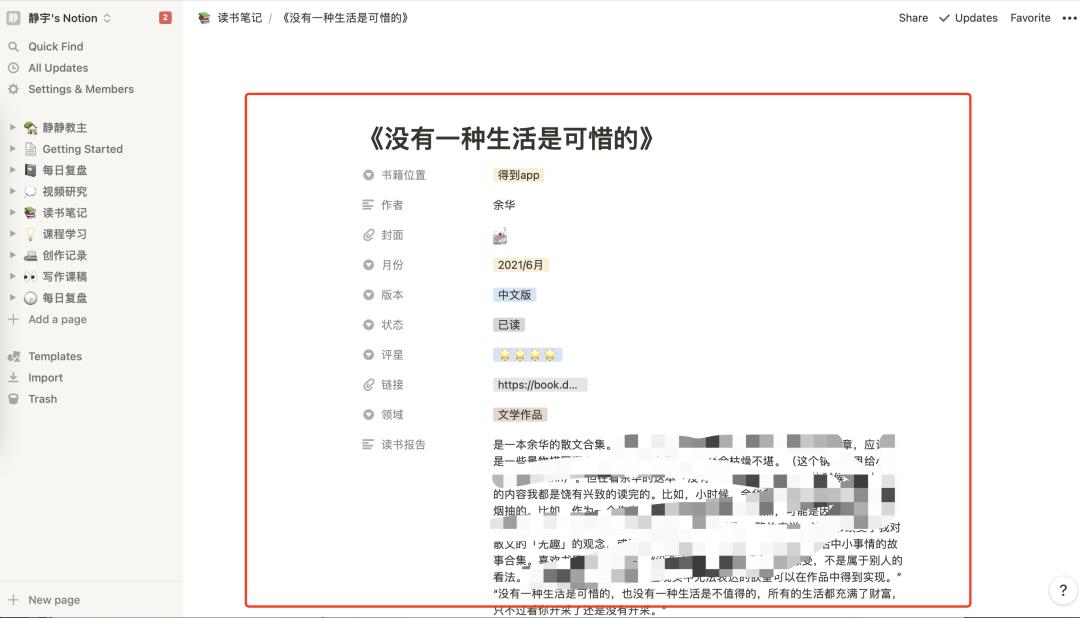The height and width of the screenshot is (618, 1080).
Task: Open the book.d... link in 链接 row
Action: click(539, 384)
